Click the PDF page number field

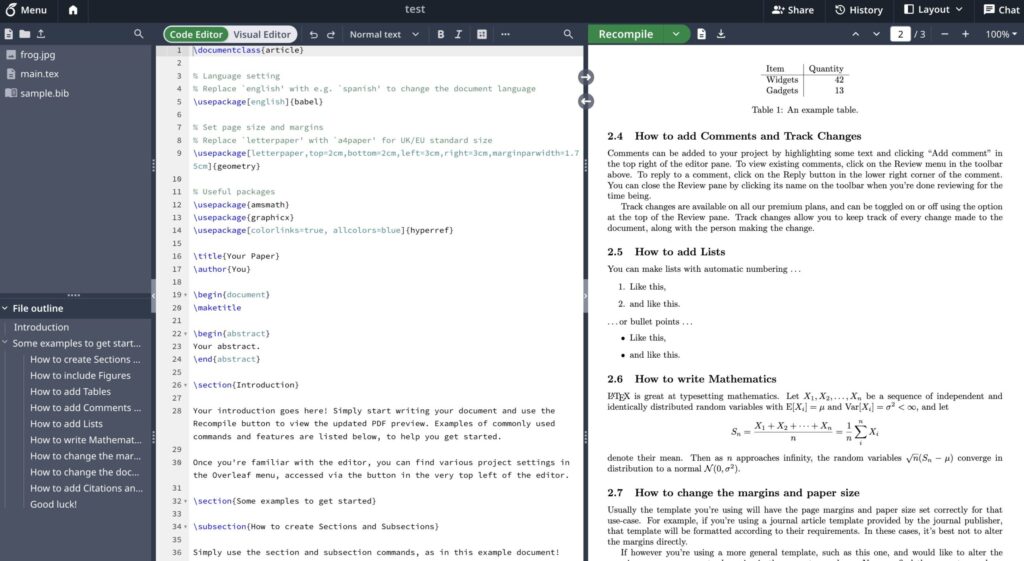tap(900, 34)
